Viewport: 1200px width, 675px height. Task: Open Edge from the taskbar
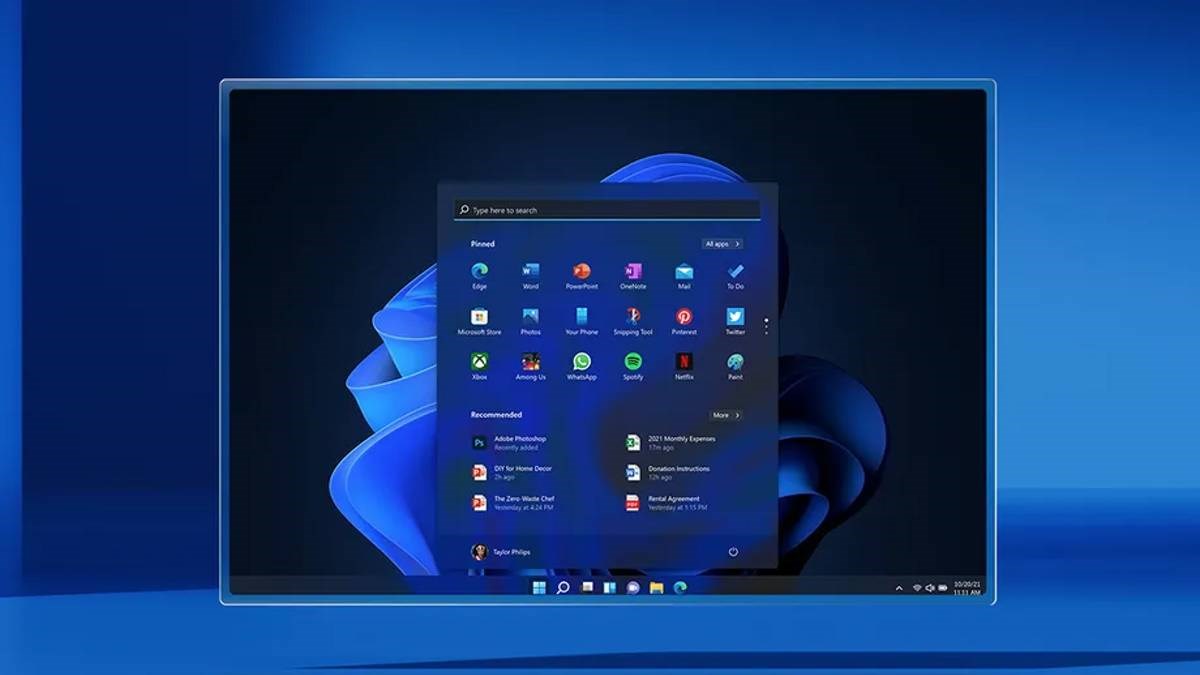[x=680, y=587]
